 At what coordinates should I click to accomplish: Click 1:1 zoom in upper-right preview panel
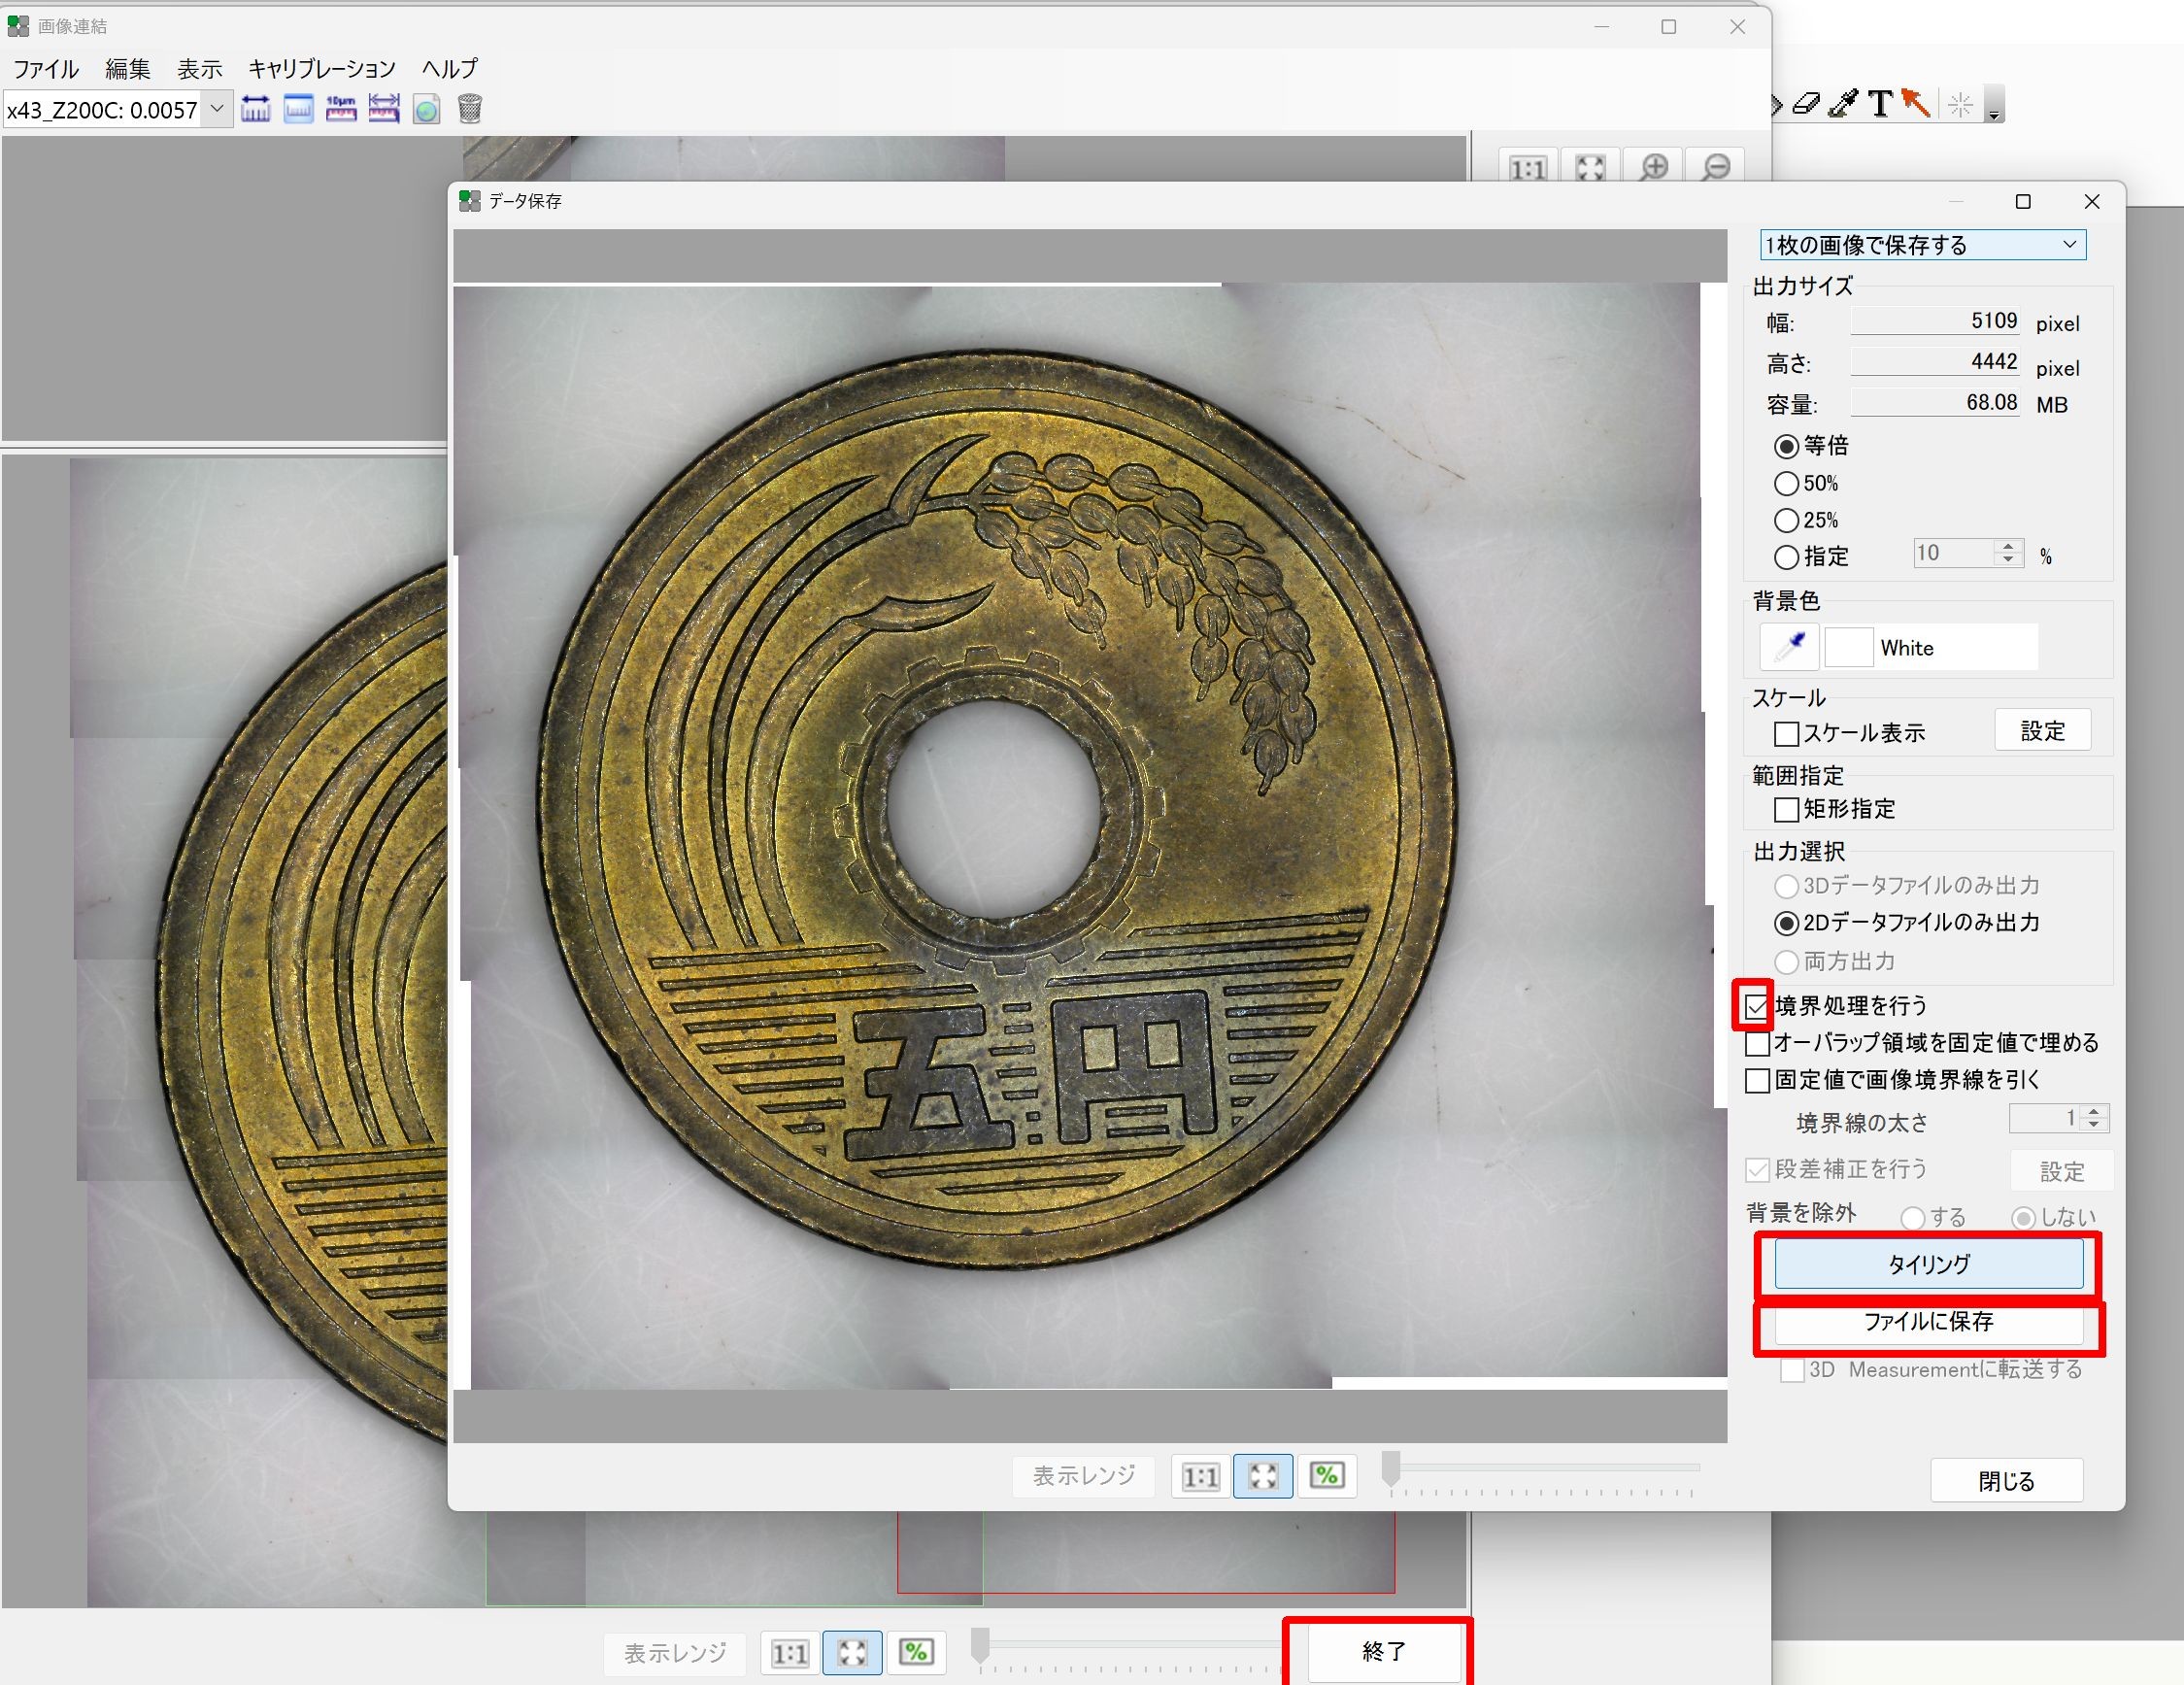1528,167
